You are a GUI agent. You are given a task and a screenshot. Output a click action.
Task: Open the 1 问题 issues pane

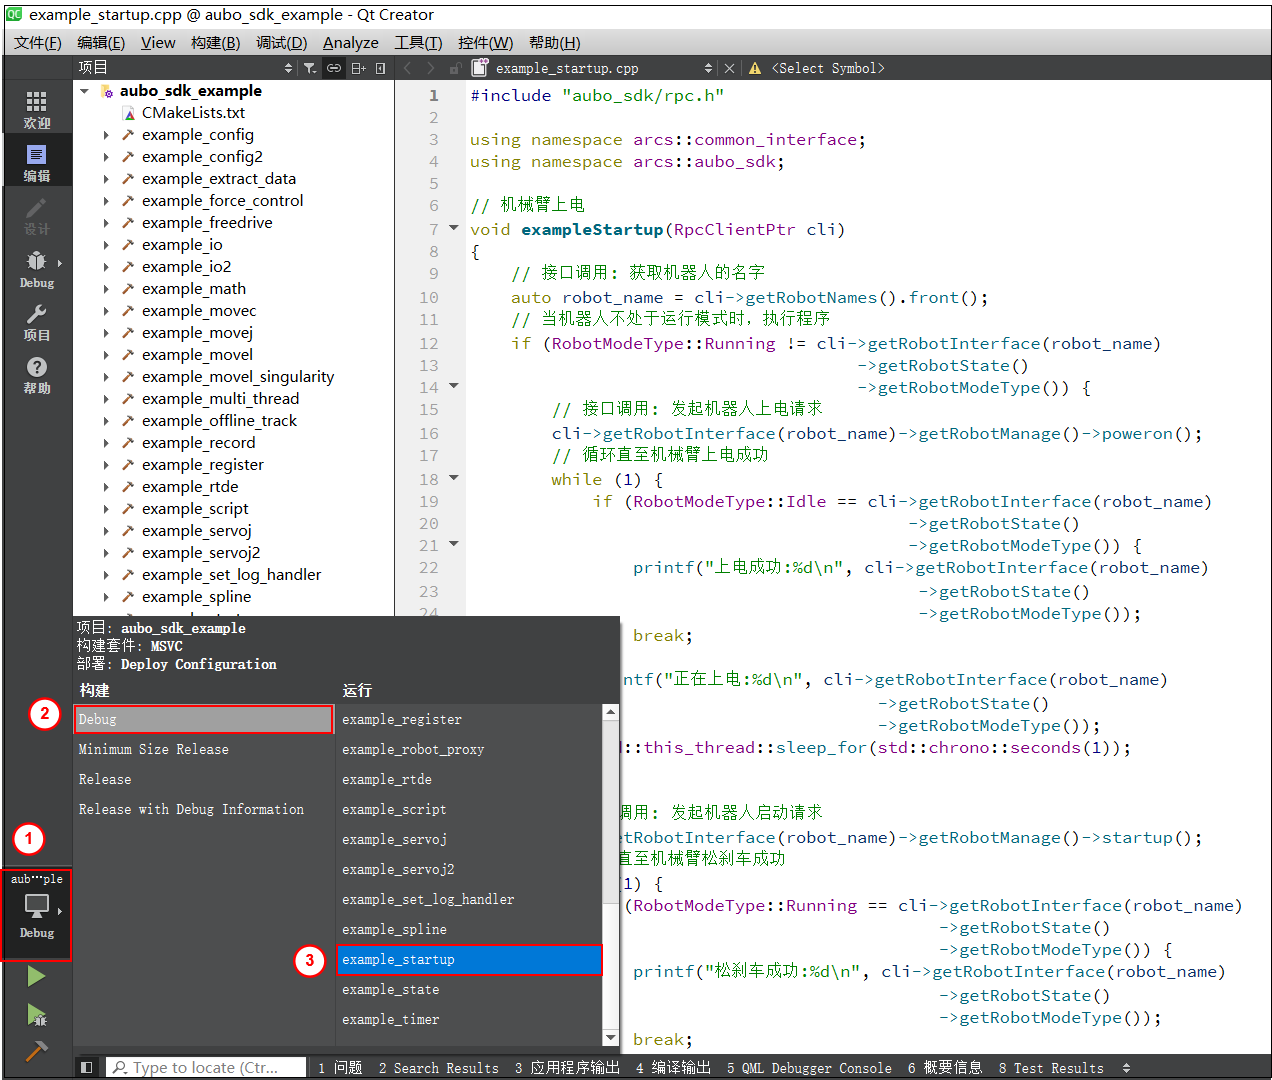pos(340,1068)
